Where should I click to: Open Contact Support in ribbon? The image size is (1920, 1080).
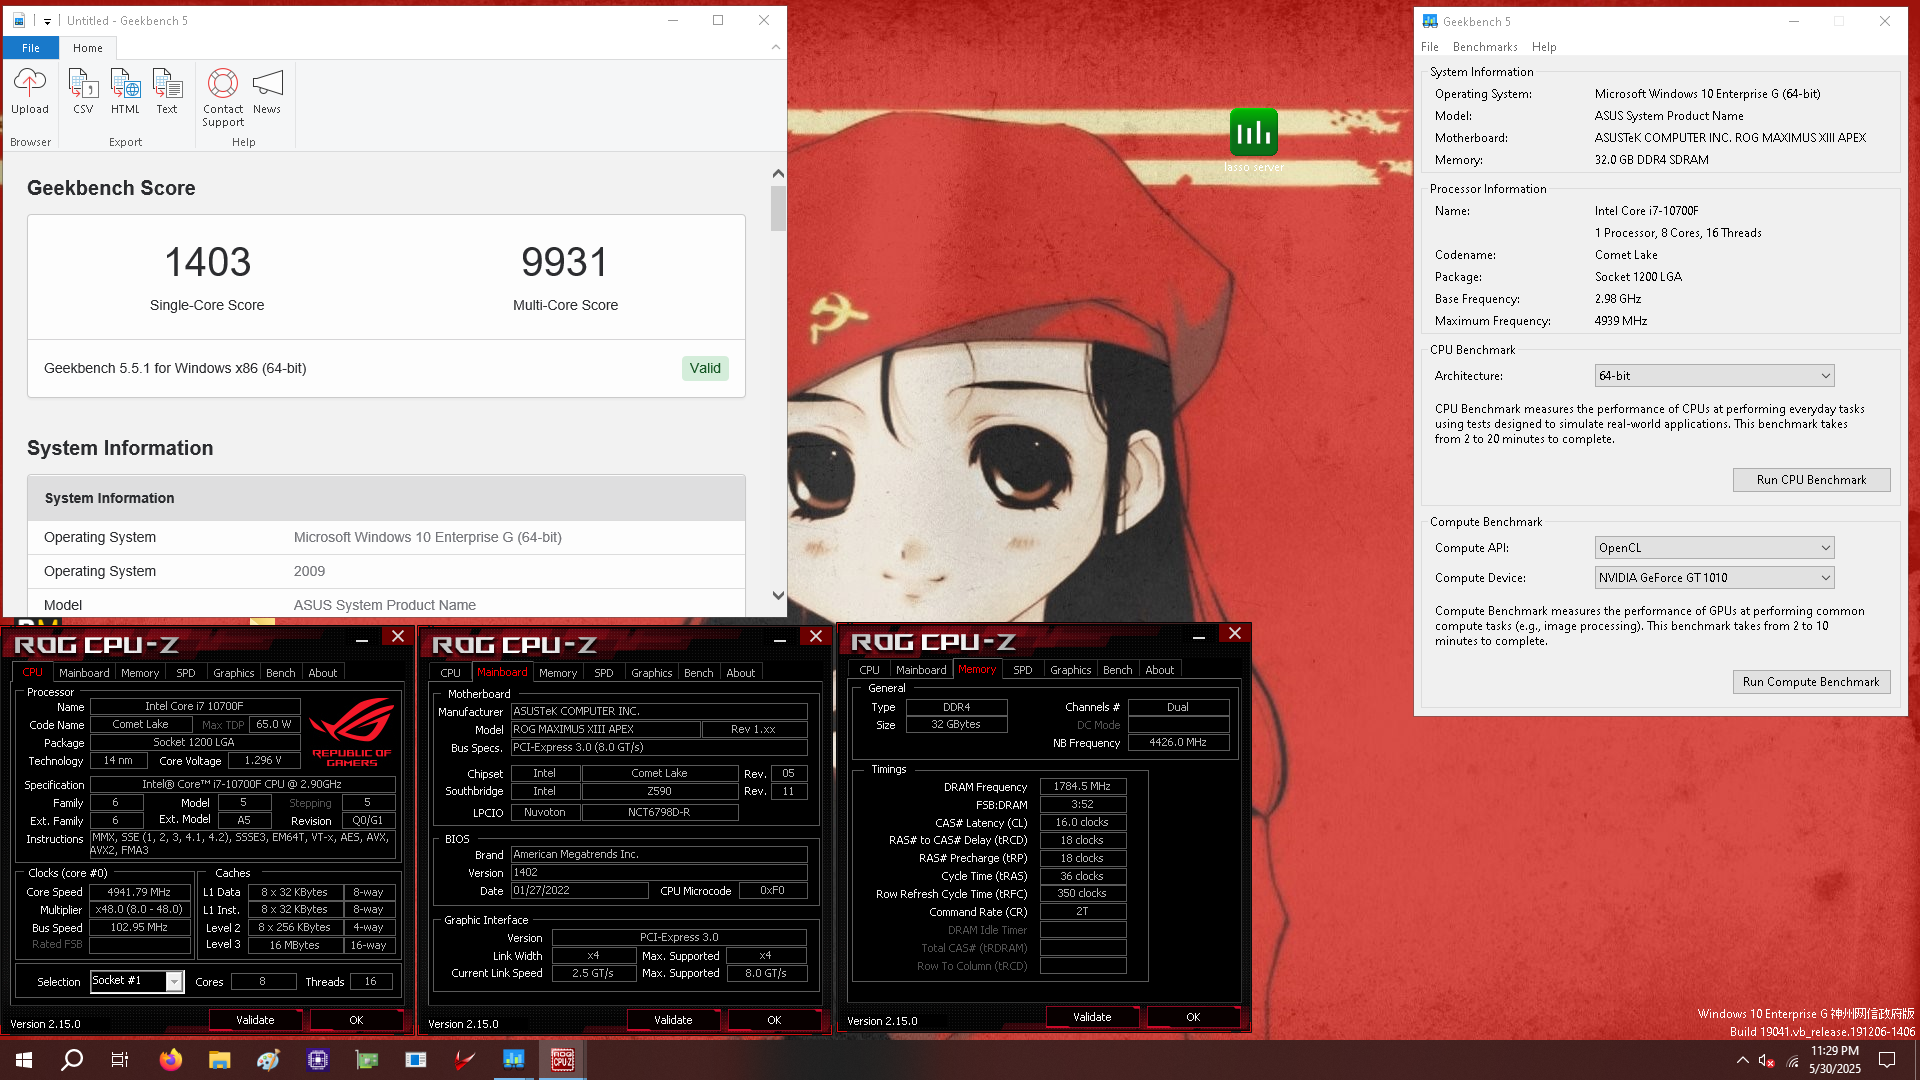223,97
